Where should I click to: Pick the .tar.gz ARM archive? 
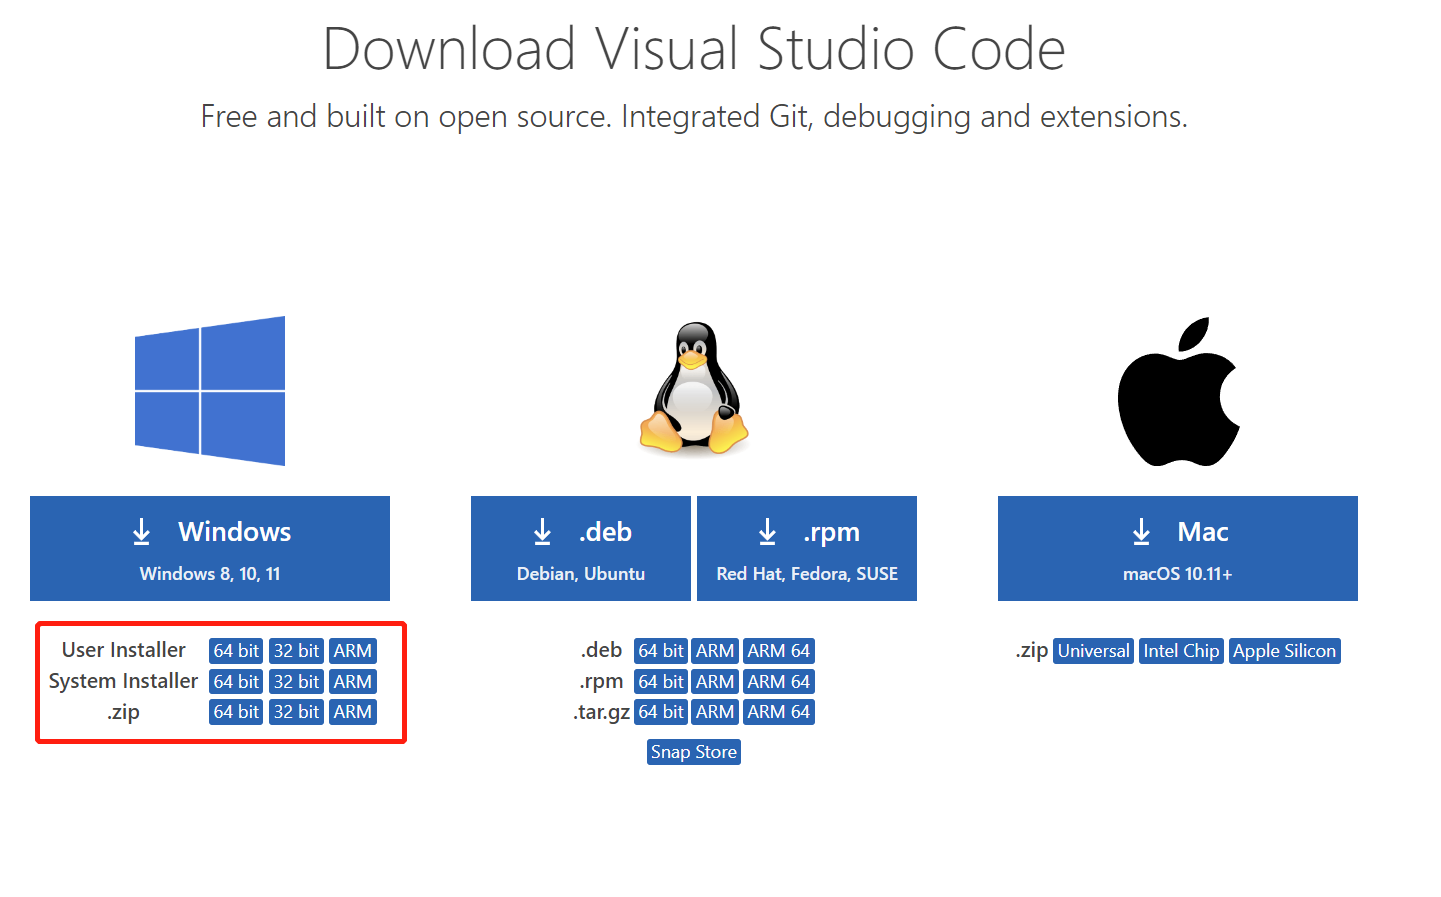click(x=715, y=712)
